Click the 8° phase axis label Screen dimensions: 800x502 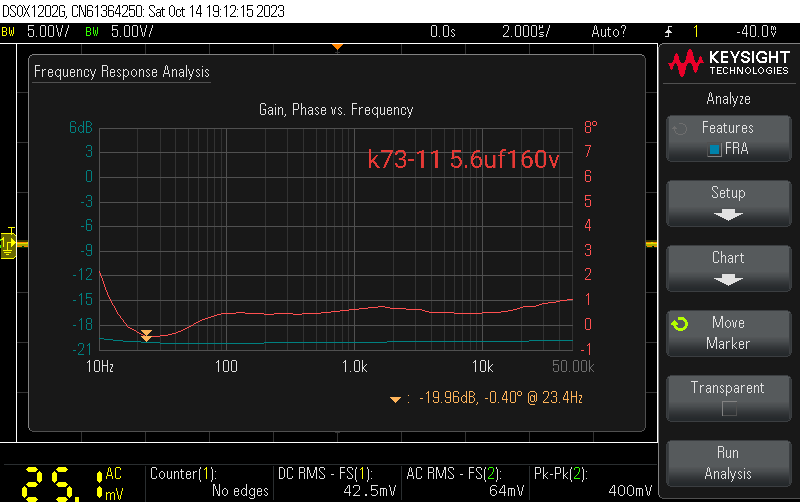pyautogui.click(x=590, y=127)
